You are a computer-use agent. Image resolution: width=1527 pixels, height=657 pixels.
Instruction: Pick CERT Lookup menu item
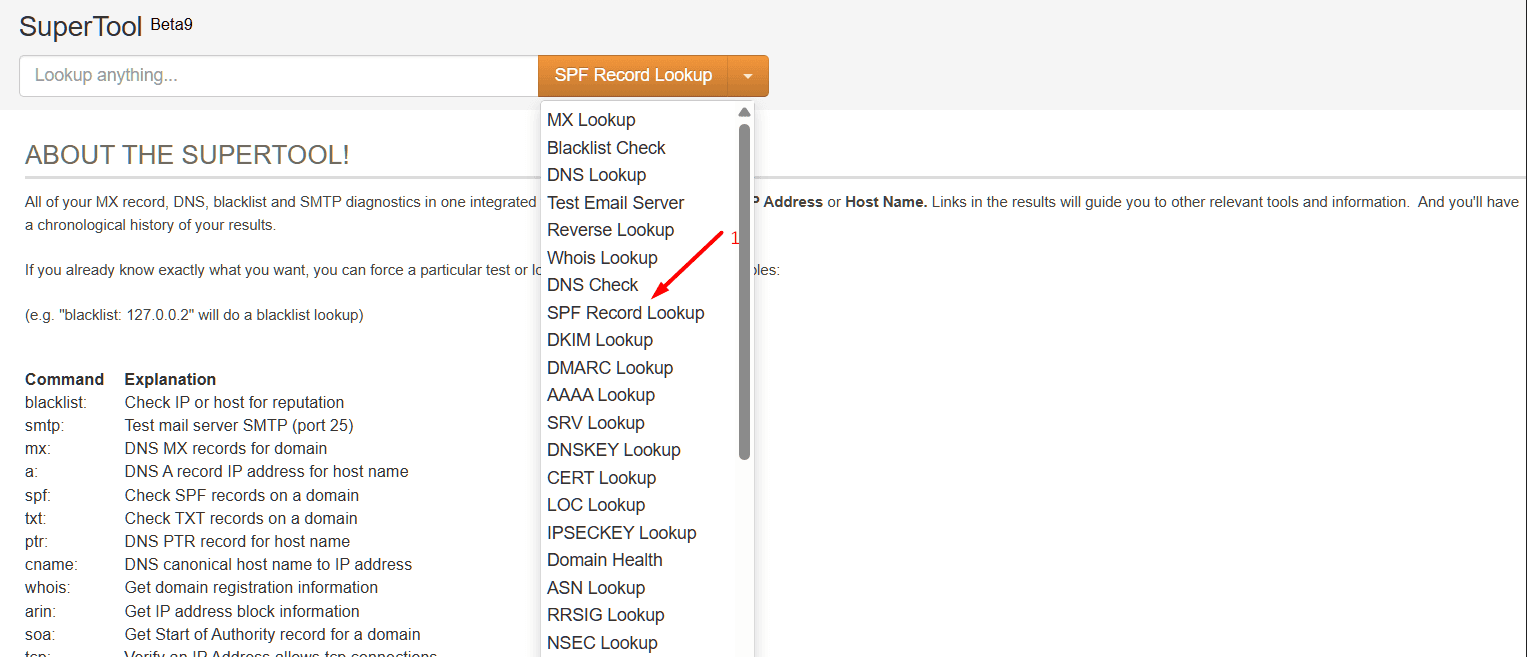click(x=601, y=478)
